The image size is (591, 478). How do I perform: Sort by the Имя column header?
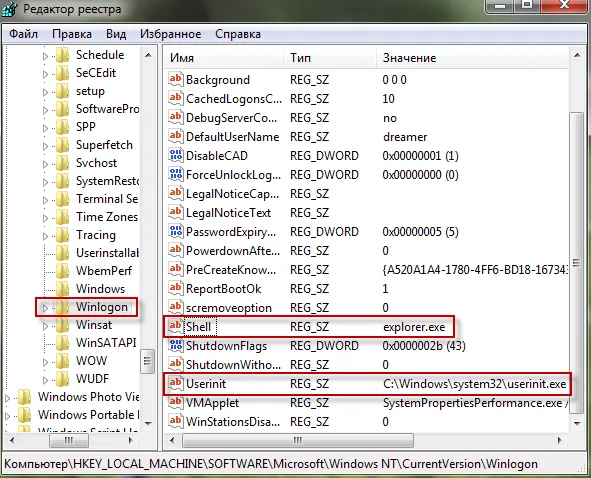(x=224, y=58)
